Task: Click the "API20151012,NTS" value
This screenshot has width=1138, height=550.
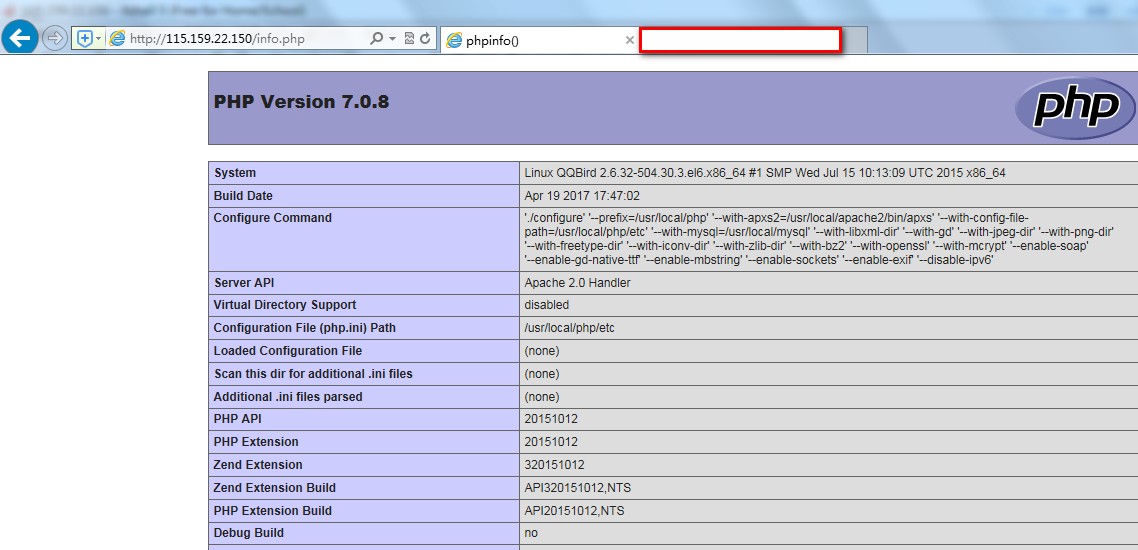Action: [574, 511]
